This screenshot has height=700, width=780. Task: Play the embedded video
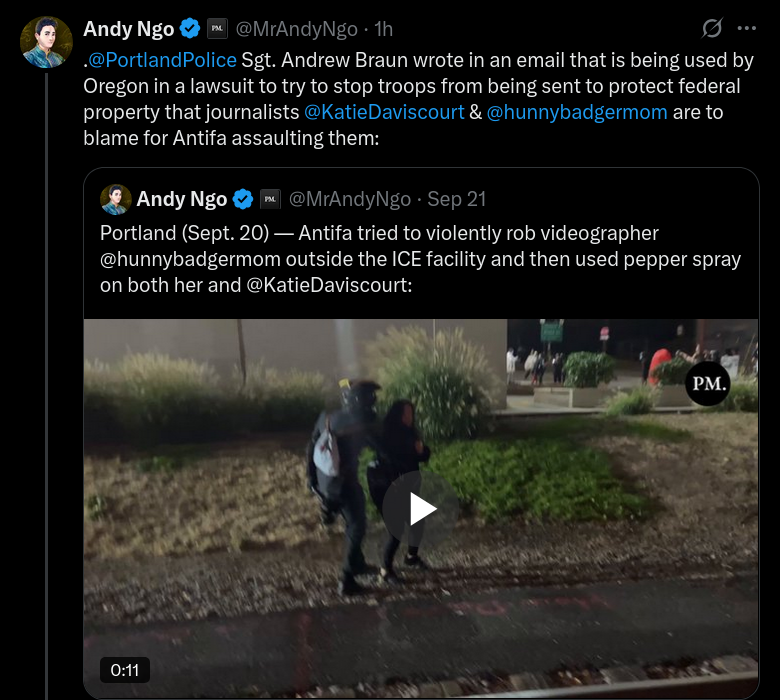(421, 508)
